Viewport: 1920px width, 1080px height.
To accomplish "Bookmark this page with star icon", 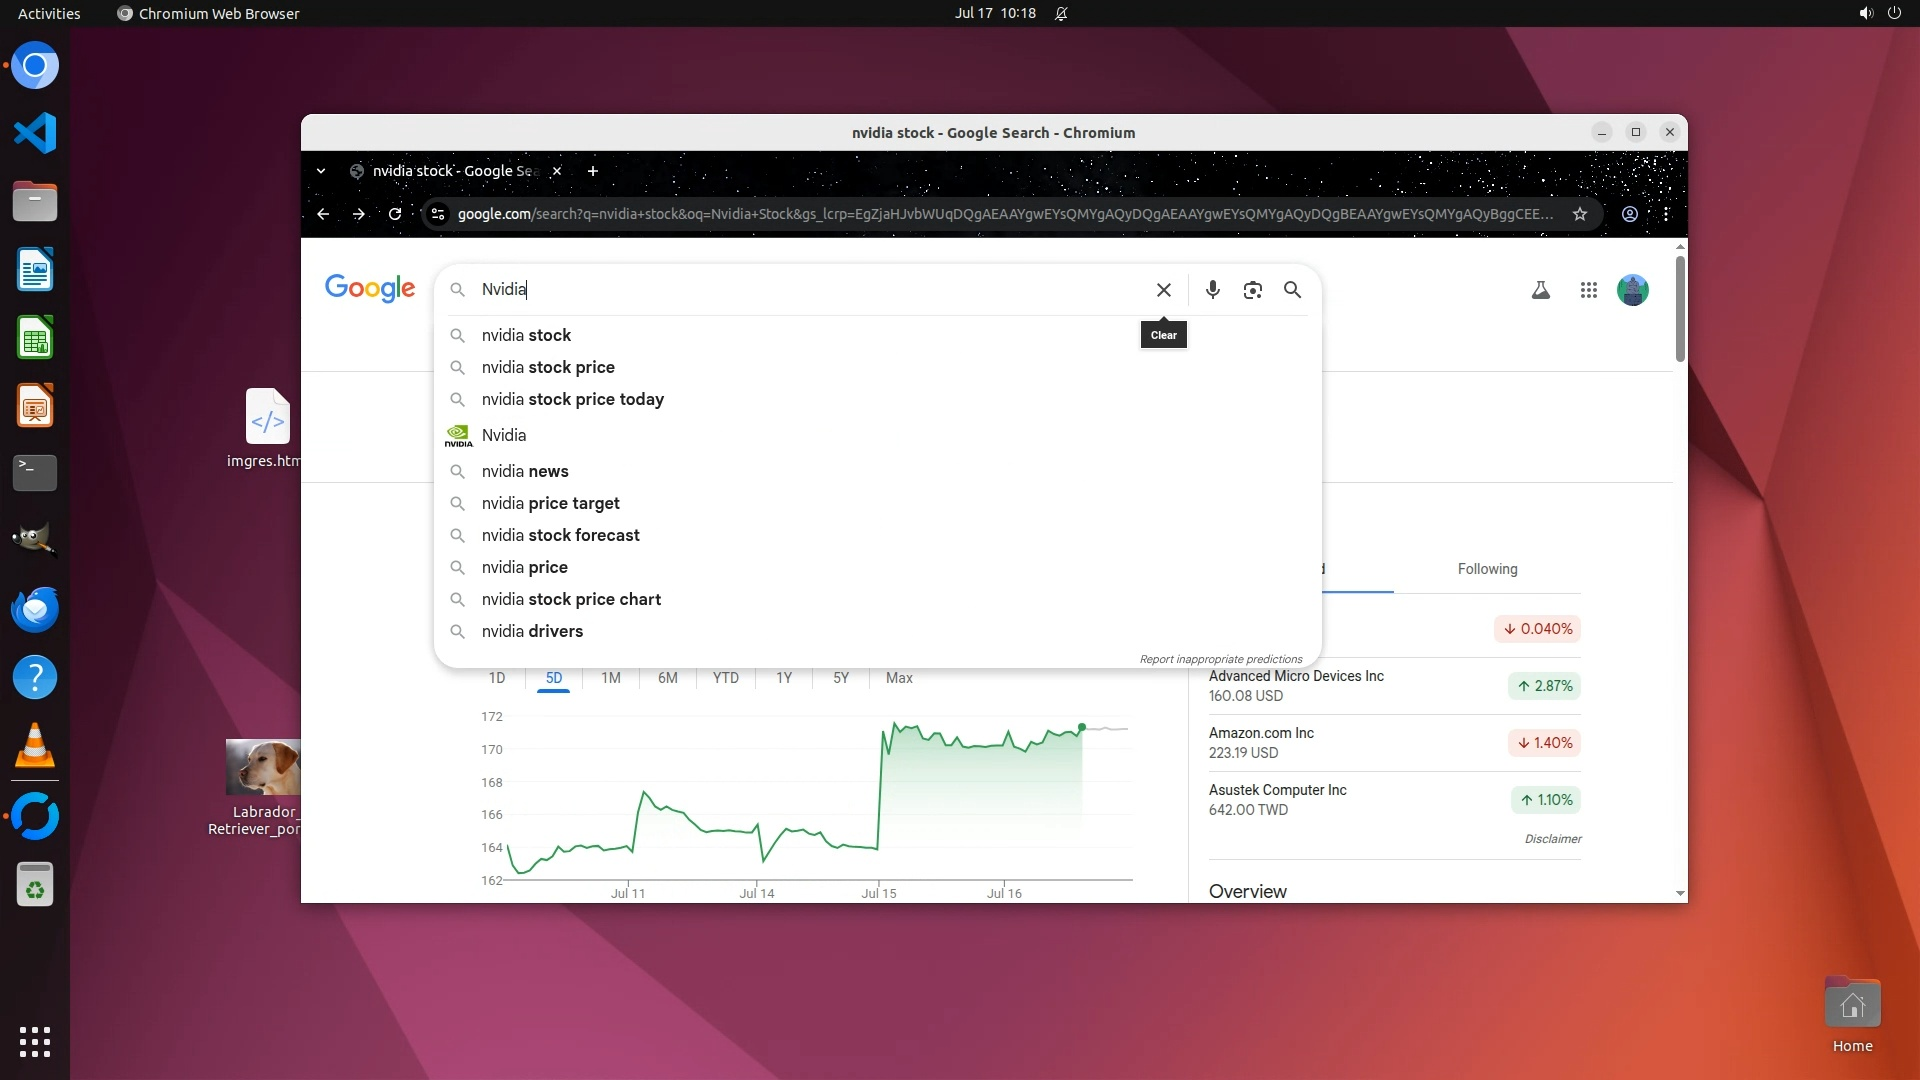I will (1580, 214).
